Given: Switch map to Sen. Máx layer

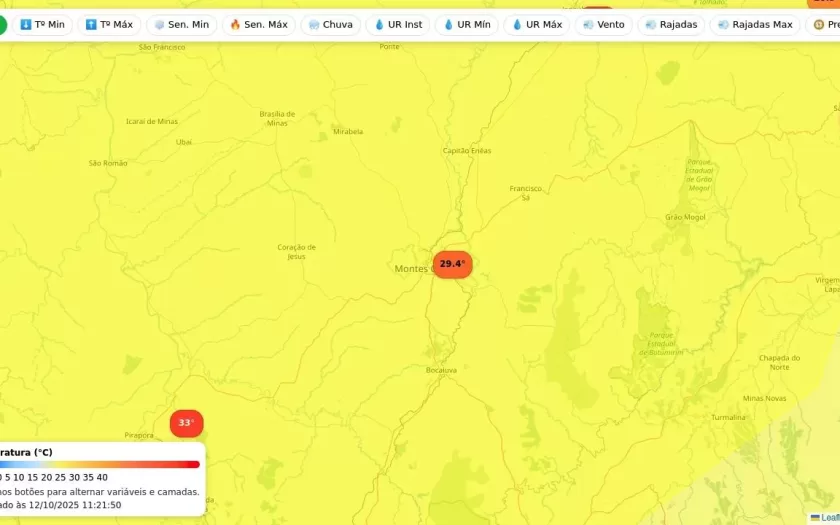Looking at the screenshot, I should pyautogui.click(x=259, y=25).
